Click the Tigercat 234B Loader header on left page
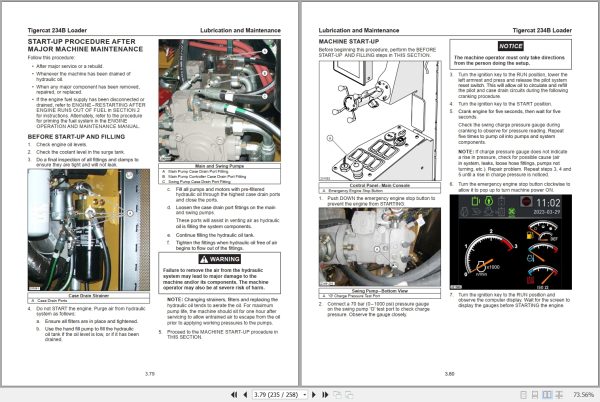 [x=57, y=30]
